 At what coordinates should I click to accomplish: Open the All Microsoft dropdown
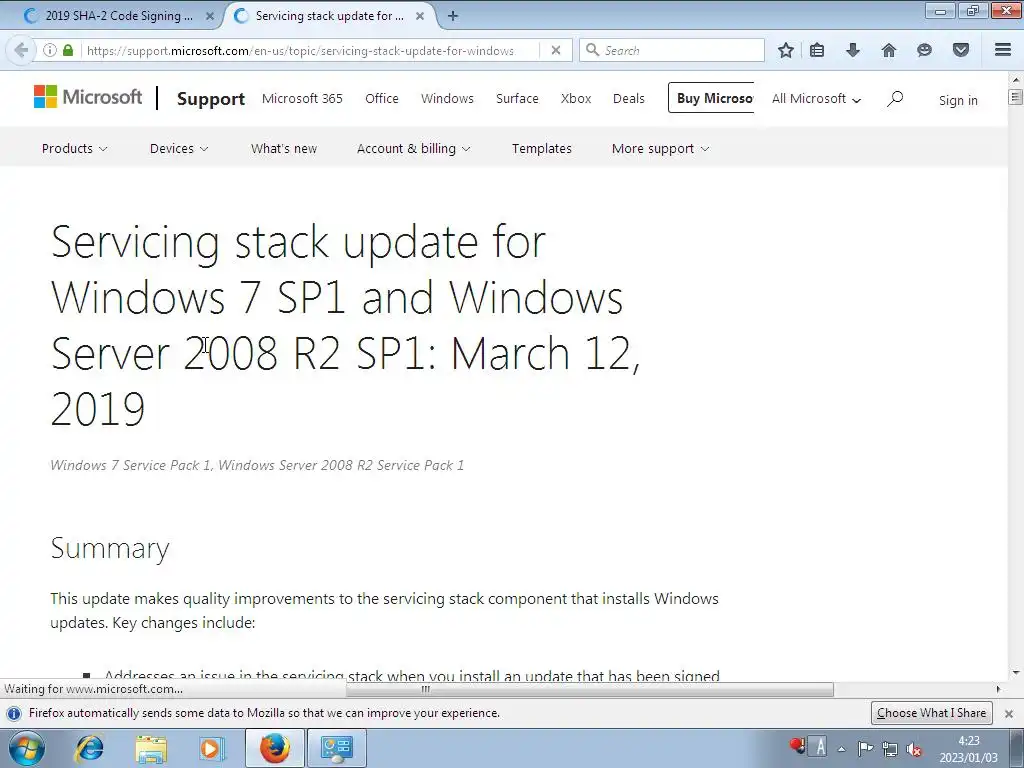[x=816, y=99]
